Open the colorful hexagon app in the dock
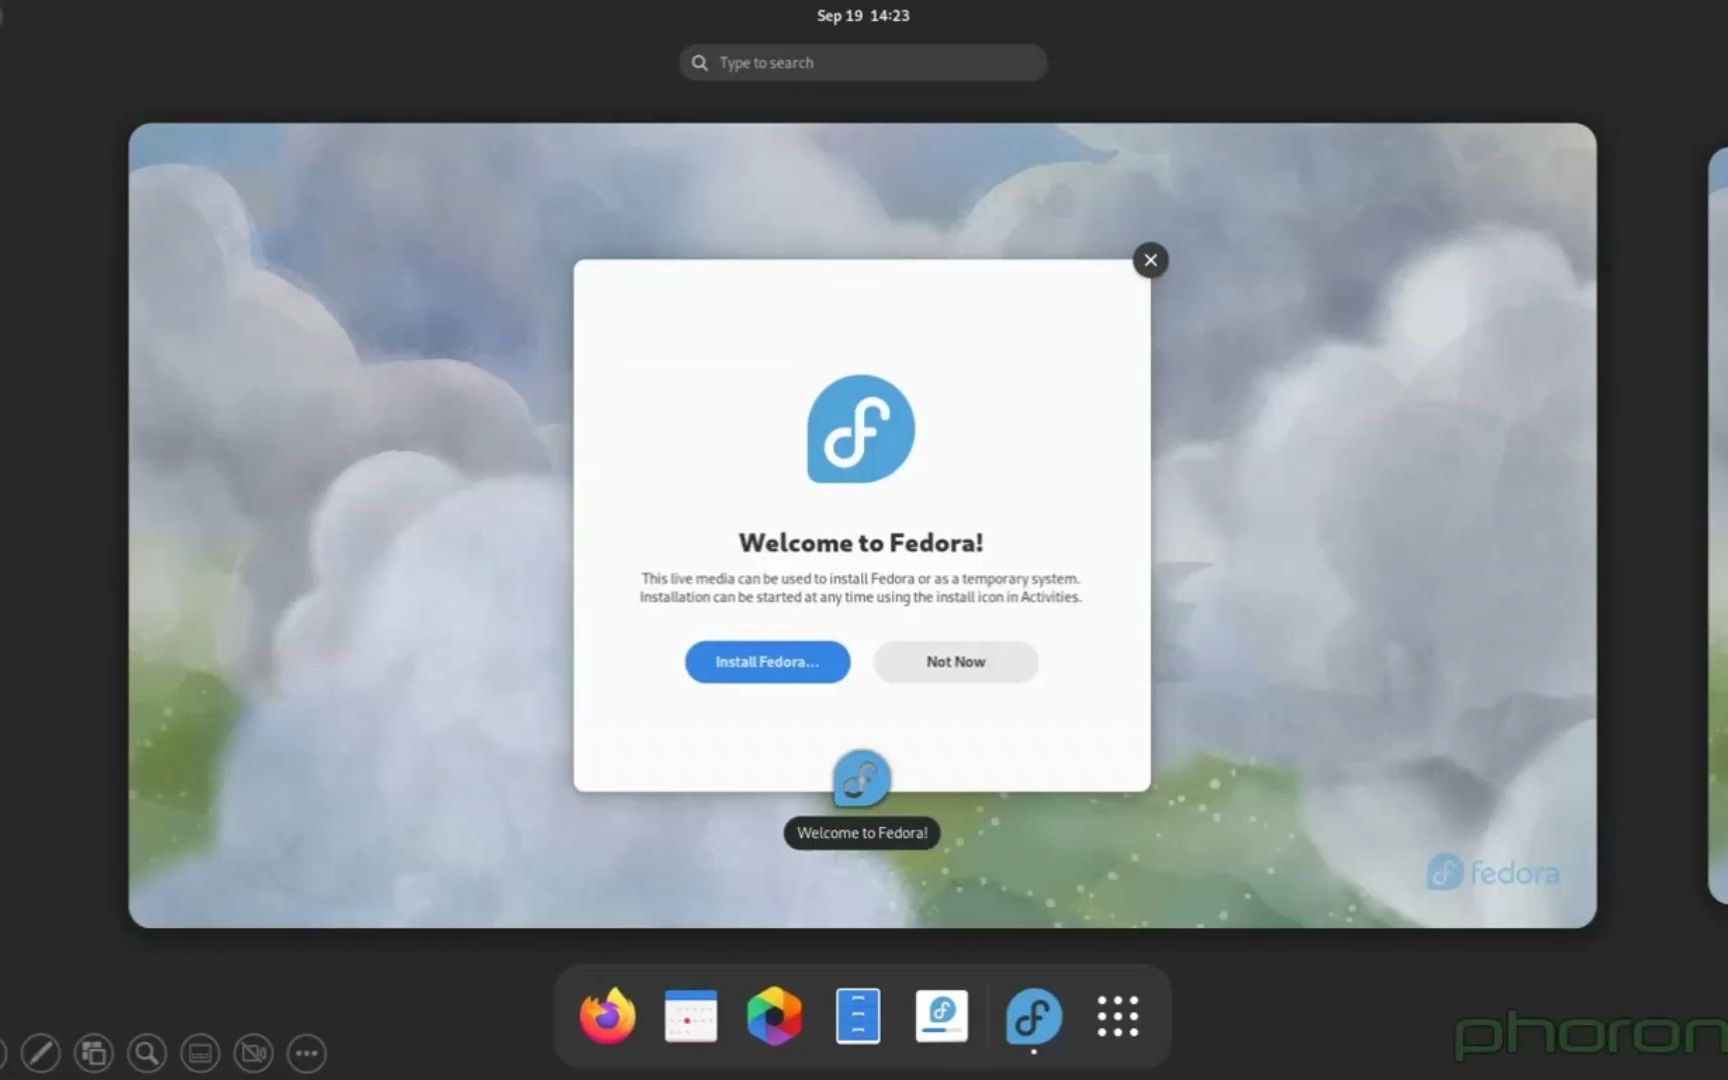 [774, 1016]
